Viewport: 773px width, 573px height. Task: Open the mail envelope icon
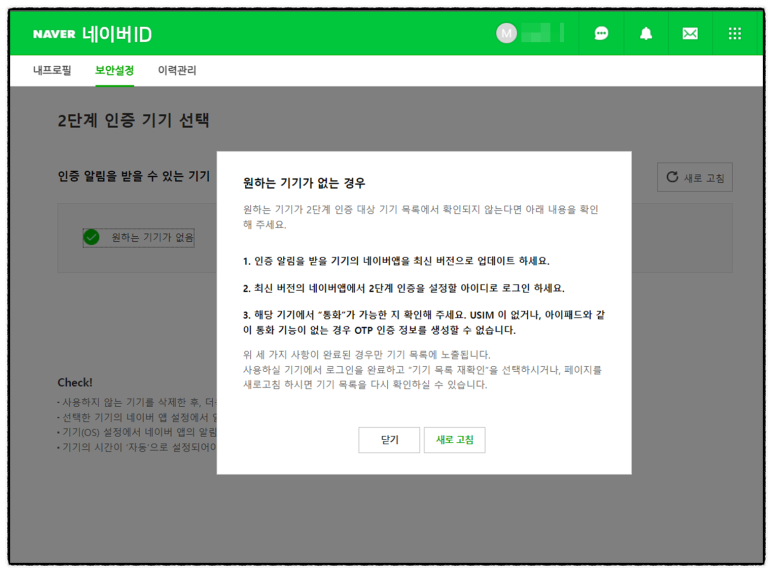point(690,34)
